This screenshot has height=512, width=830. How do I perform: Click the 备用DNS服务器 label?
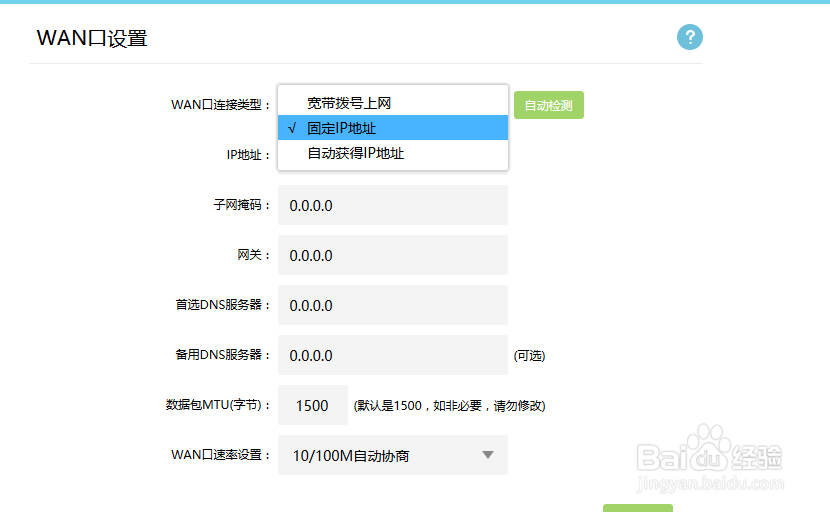[223, 355]
